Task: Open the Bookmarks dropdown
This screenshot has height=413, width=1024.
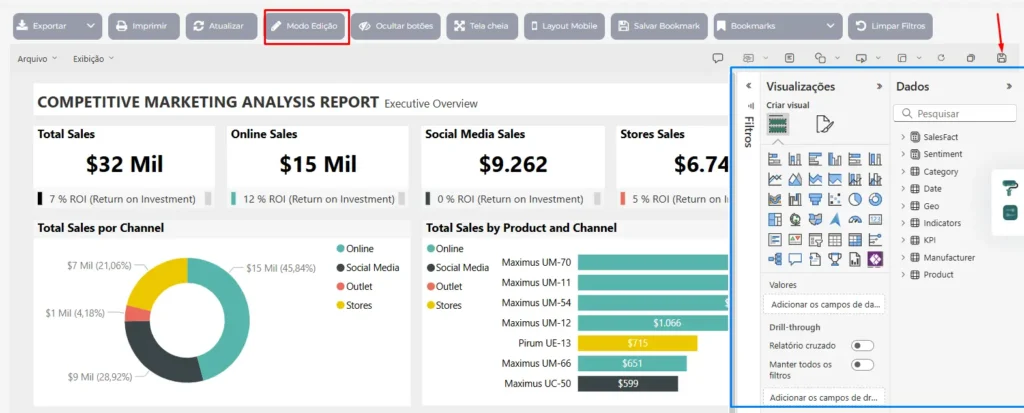Action: [777, 26]
